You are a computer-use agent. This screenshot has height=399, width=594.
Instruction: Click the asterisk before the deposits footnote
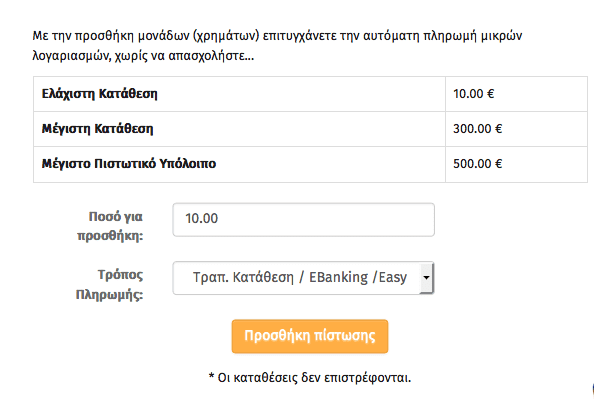point(211,376)
